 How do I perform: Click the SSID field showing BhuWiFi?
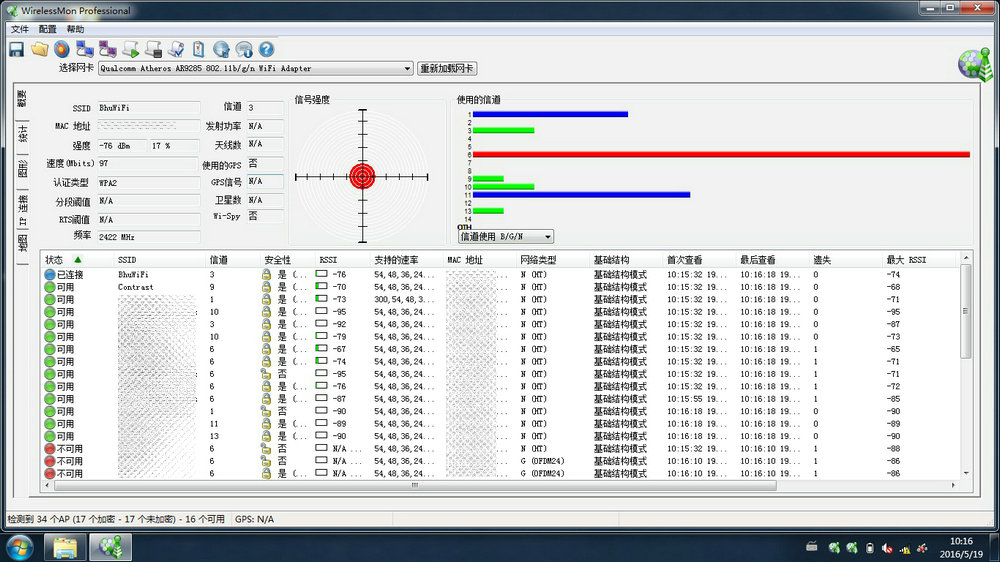(148, 108)
